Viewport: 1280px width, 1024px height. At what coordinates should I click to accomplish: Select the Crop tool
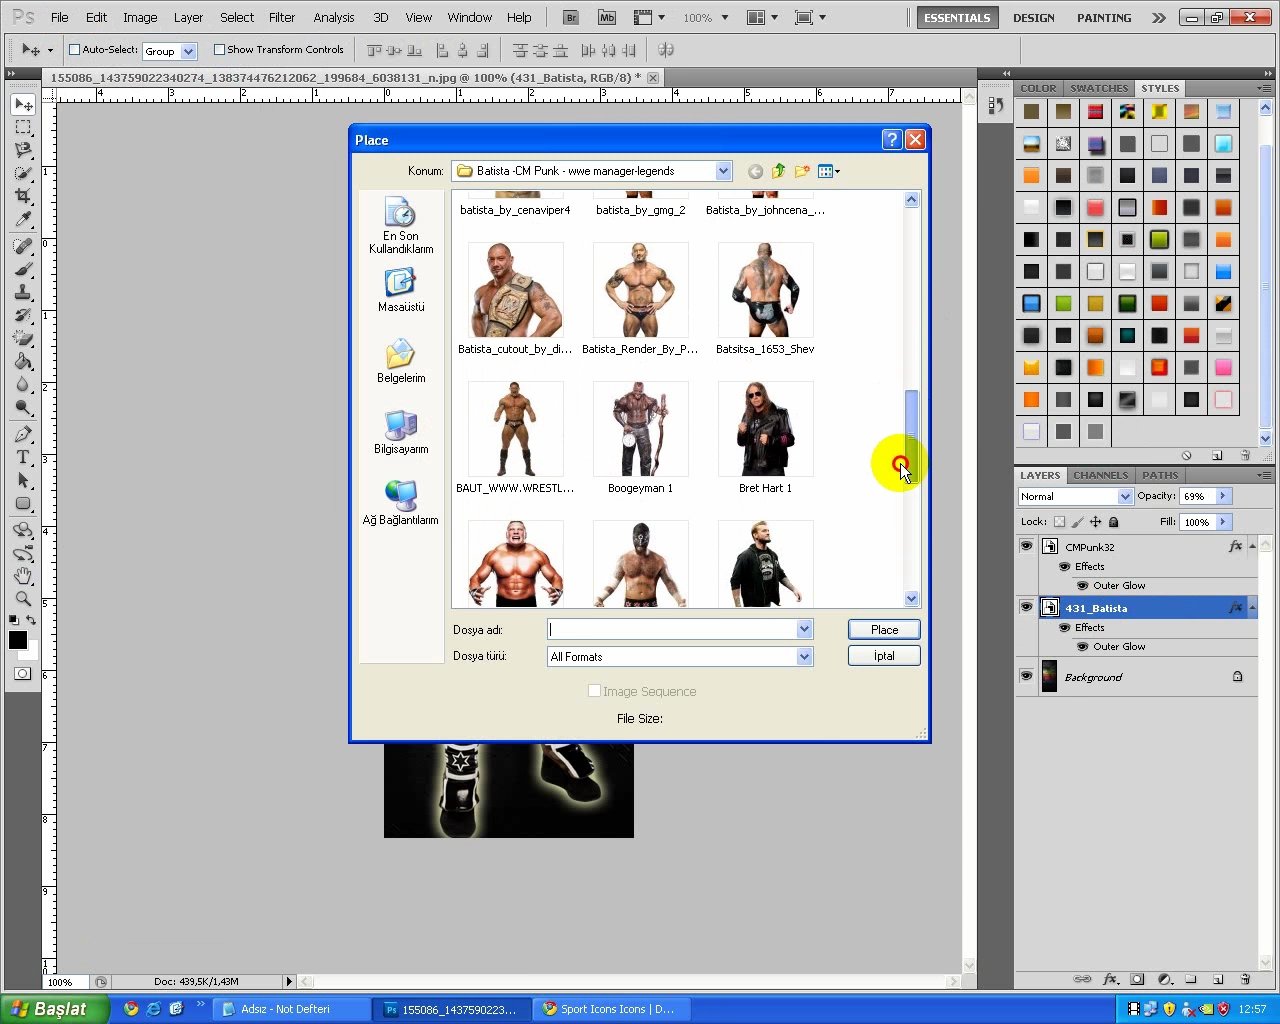(23, 196)
